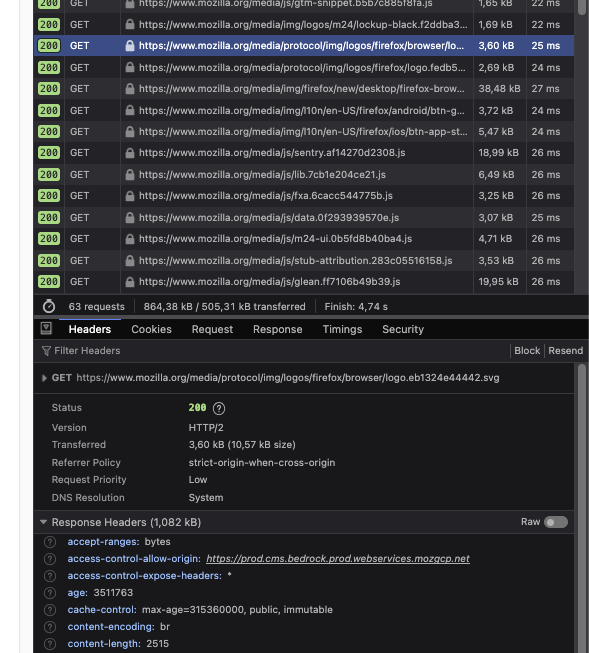Screen dimensions: 589x653
Task: Open the Timings tab
Action: click(342, 329)
